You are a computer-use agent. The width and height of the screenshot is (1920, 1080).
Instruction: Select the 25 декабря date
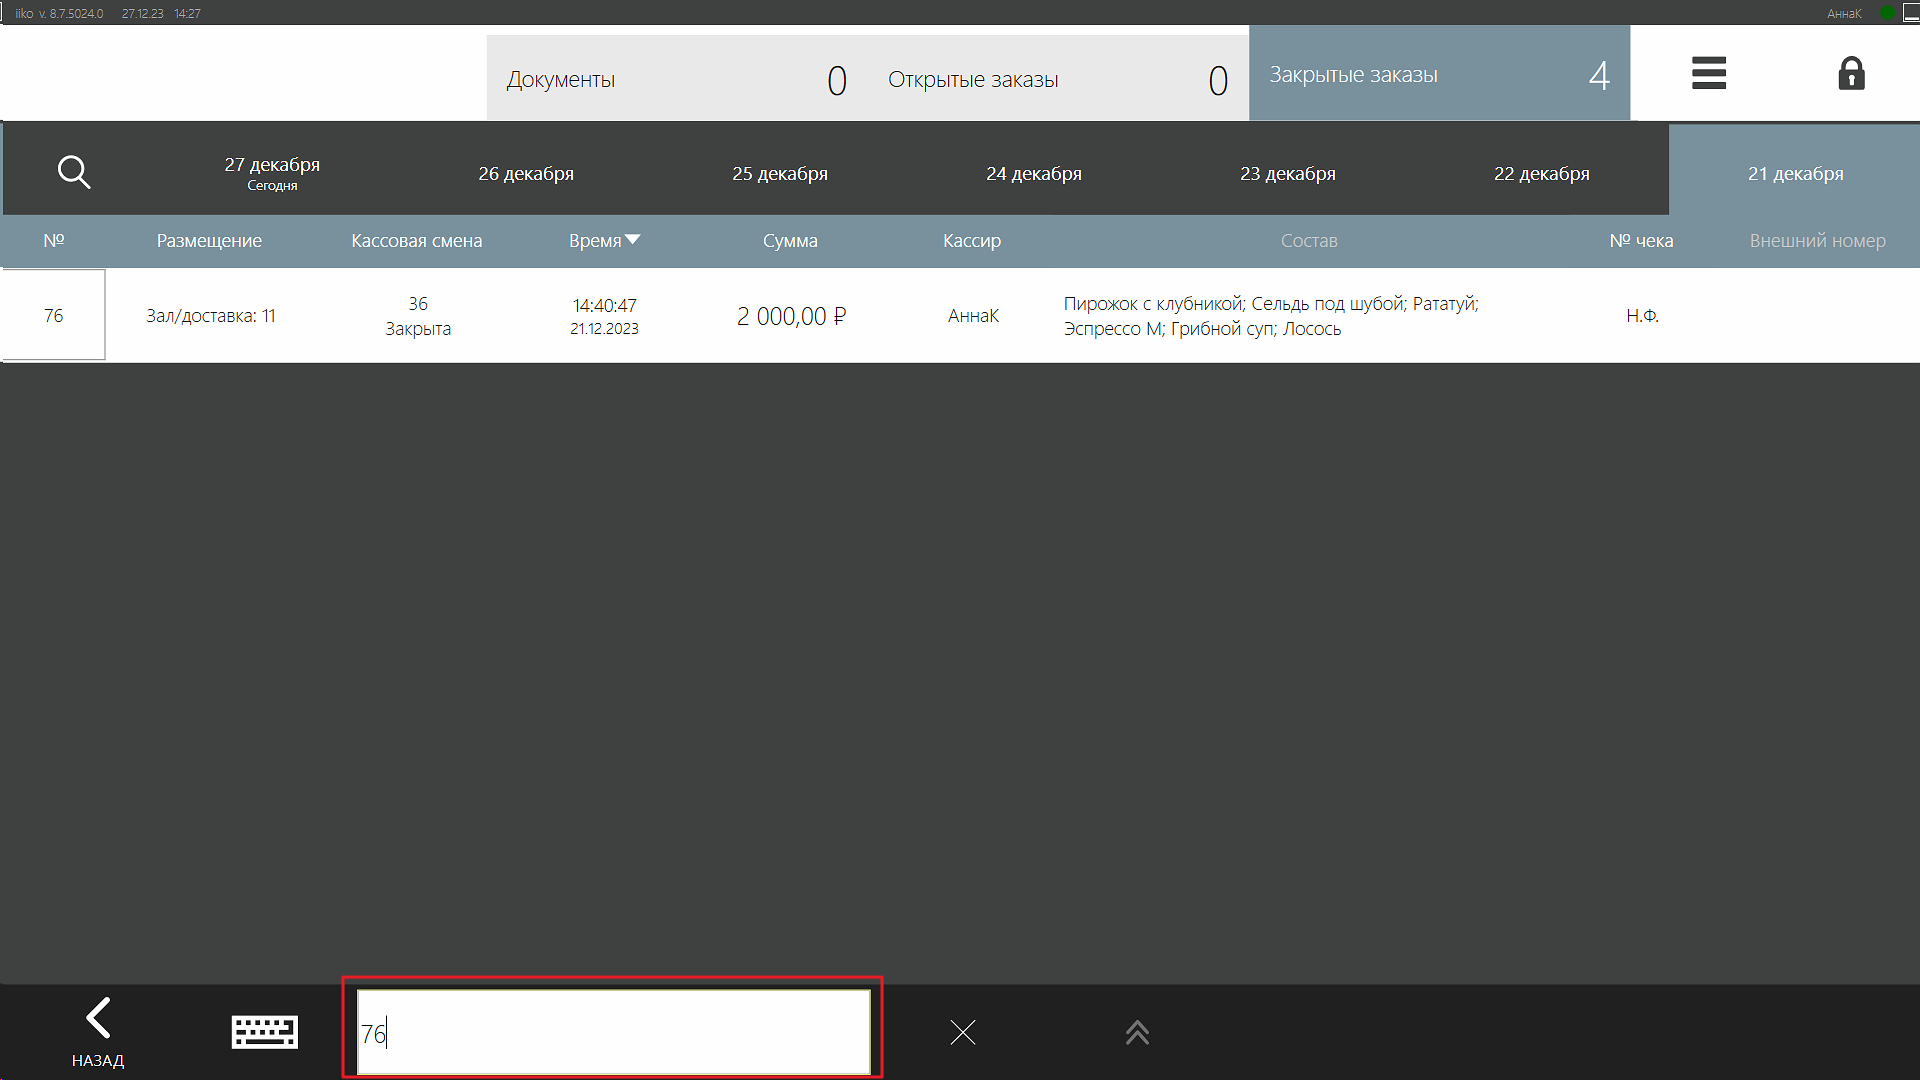pyautogui.click(x=780, y=173)
